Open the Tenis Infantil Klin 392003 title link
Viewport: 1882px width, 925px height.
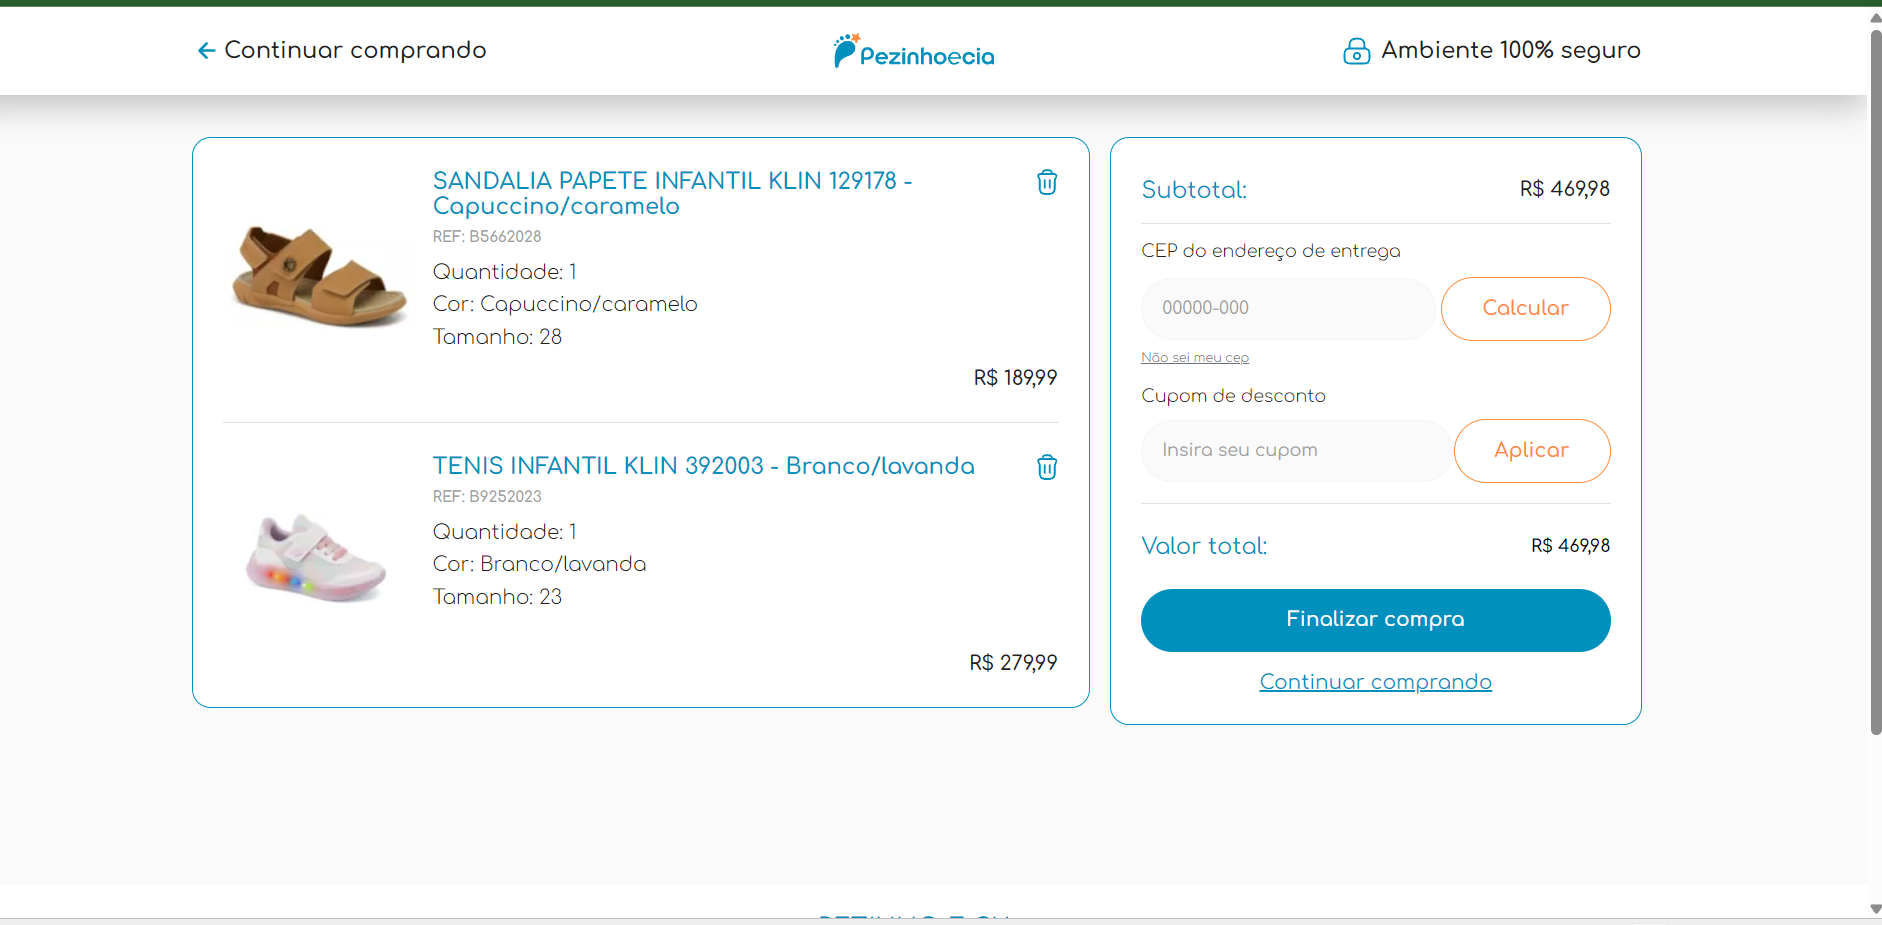point(703,466)
